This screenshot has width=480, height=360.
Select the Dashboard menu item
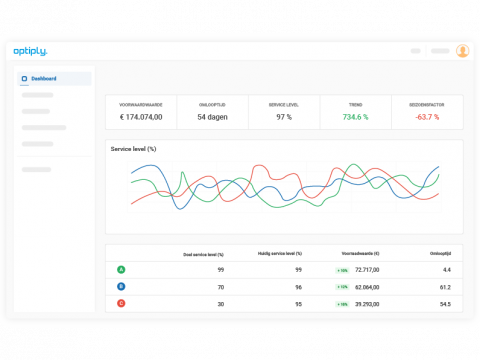coord(54,79)
